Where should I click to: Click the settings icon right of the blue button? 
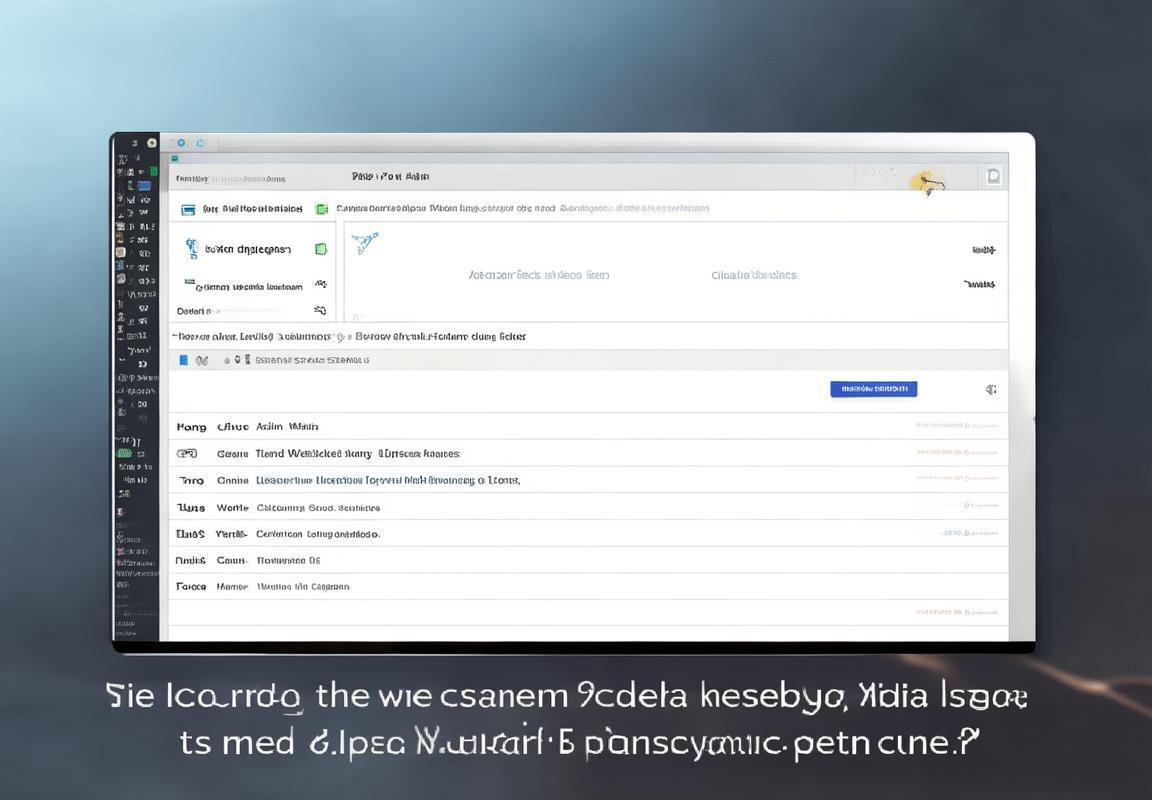(x=990, y=389)
